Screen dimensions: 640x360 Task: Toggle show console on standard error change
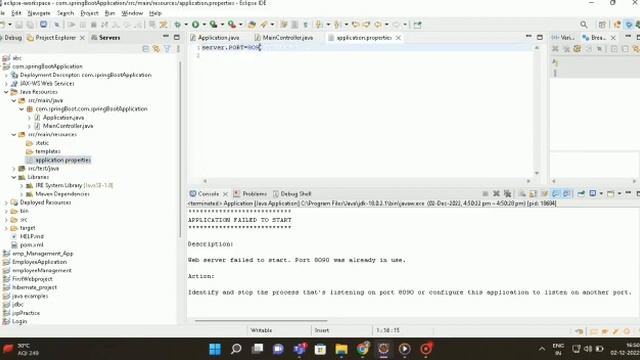click(567, 193)
